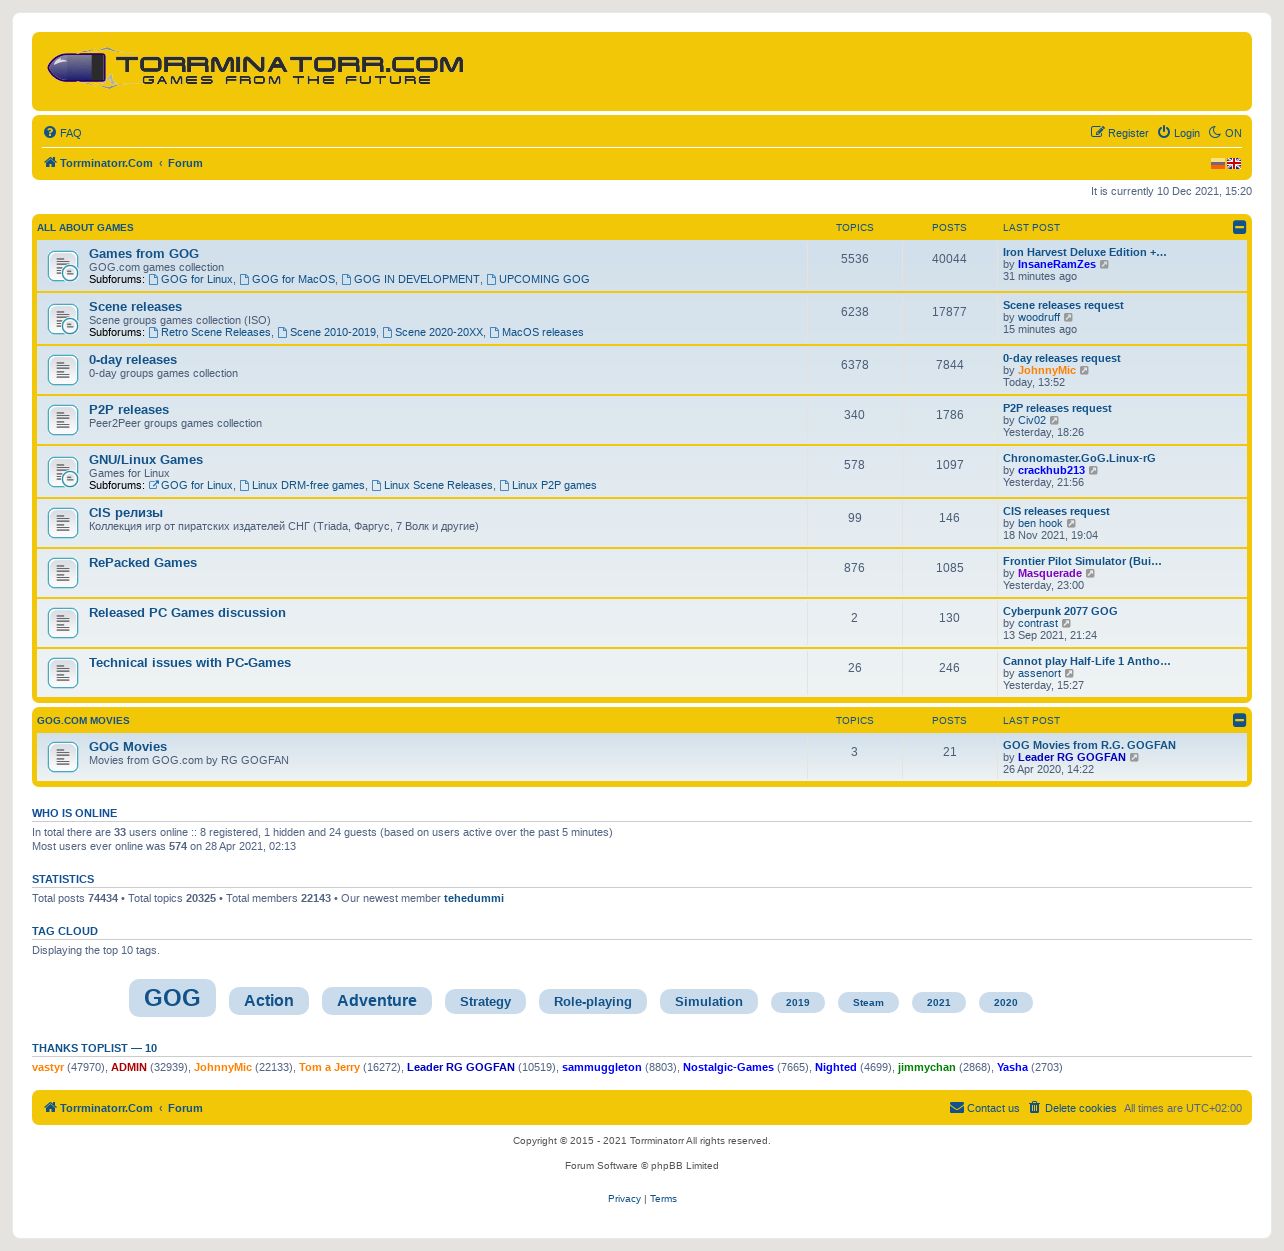Click the Games from GOG forum icon
This screenshot has height=1251, width=1284.
point(63,266)
